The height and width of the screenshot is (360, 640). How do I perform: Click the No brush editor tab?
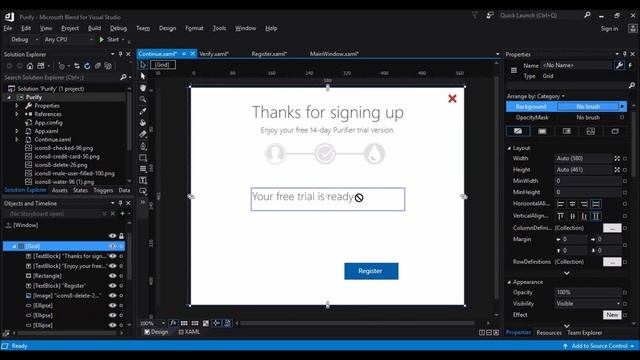518,131
